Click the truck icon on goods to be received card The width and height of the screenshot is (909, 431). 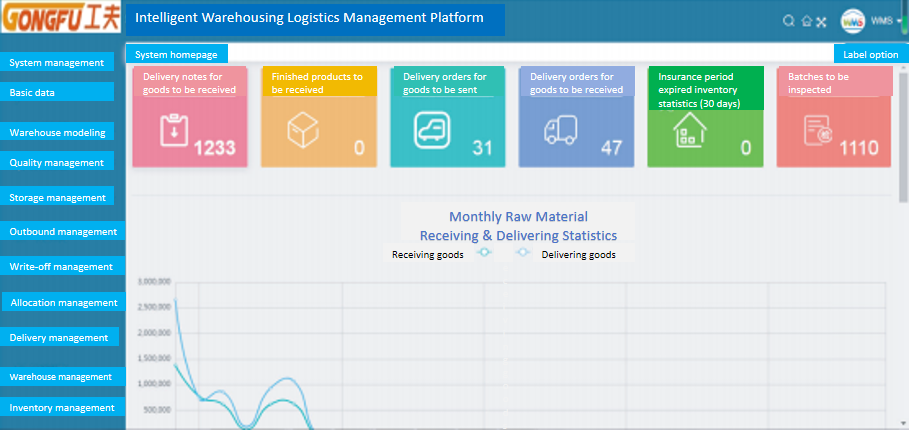tap(561, 130)
